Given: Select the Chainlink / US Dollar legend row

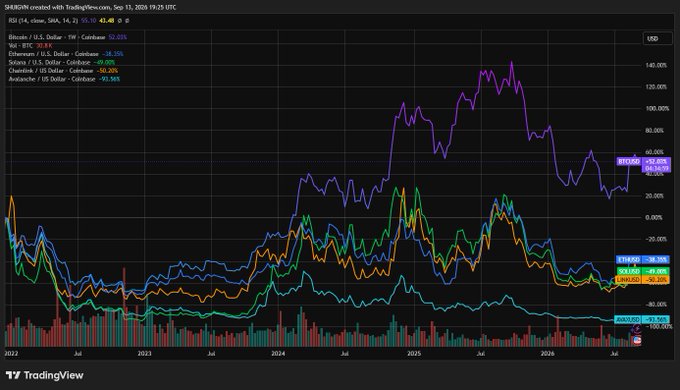Looking at the screenshot, I should pyautogui.click(x=63, y=71).
